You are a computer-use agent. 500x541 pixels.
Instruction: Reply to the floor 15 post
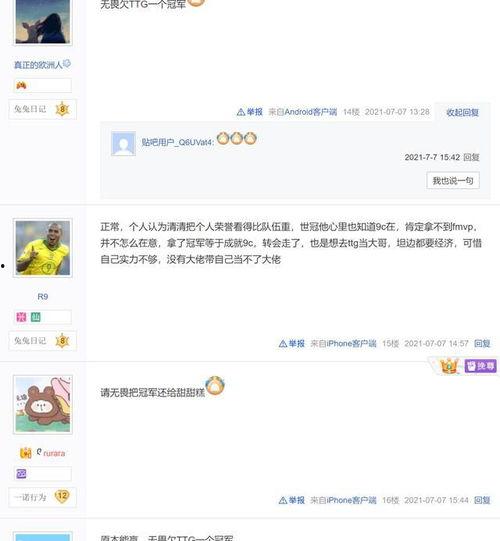[482, 343]
